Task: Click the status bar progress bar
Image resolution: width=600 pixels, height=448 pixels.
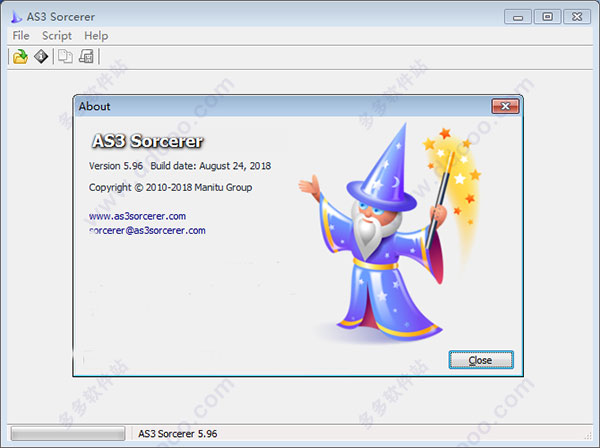Action: (x=68, y=433)
